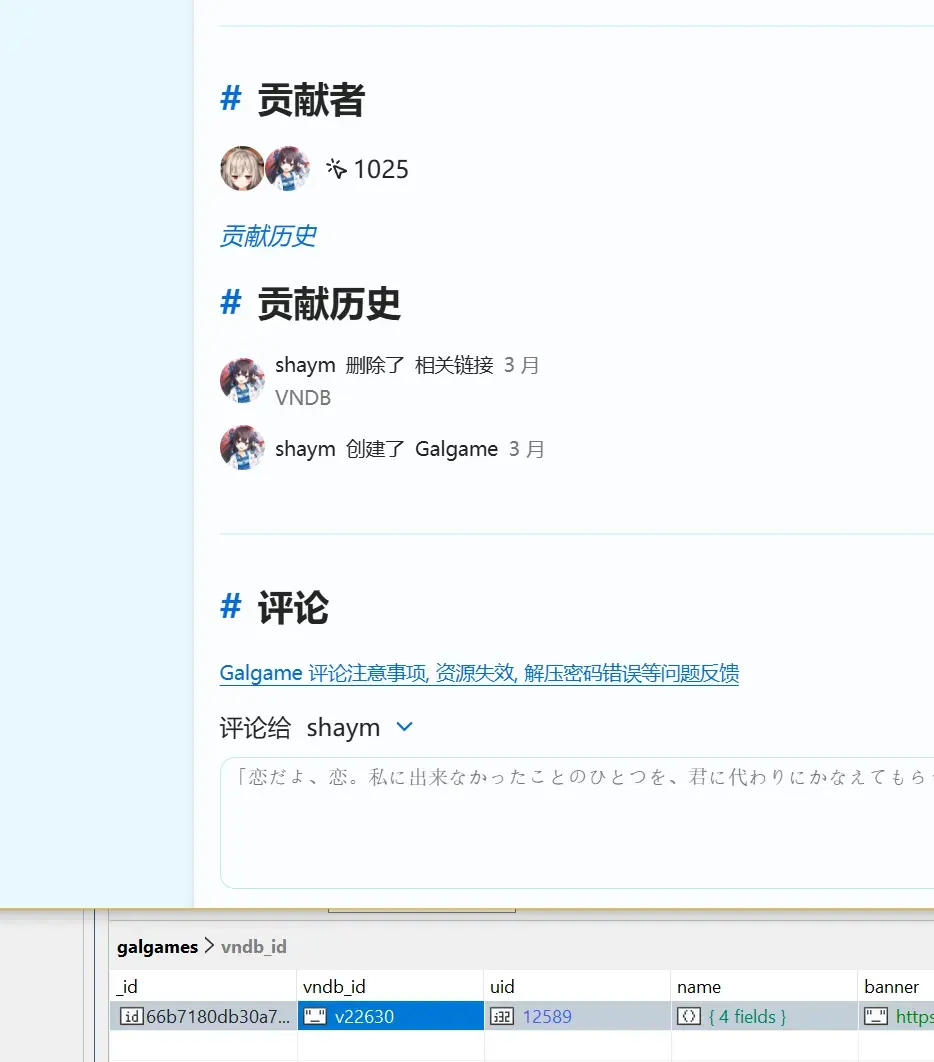Focus the comment text area
Image resolution: width=934 pixels, height=1062 pixels.
(577, 823)
